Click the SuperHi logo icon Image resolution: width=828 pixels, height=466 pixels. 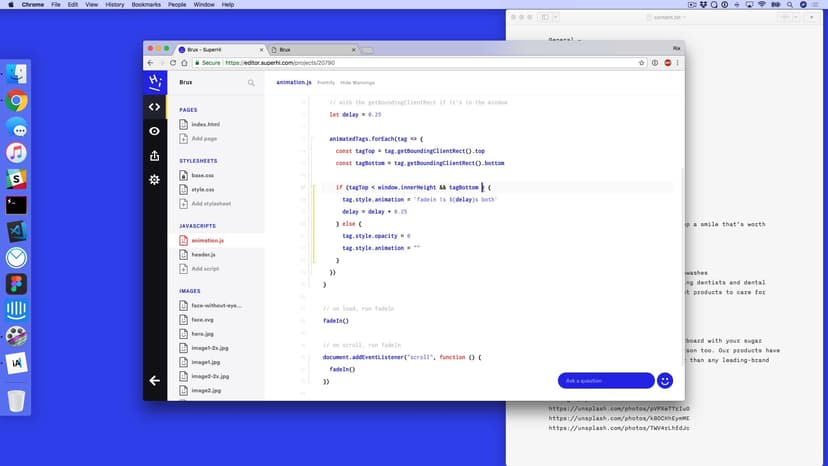(x=154, y=82)
